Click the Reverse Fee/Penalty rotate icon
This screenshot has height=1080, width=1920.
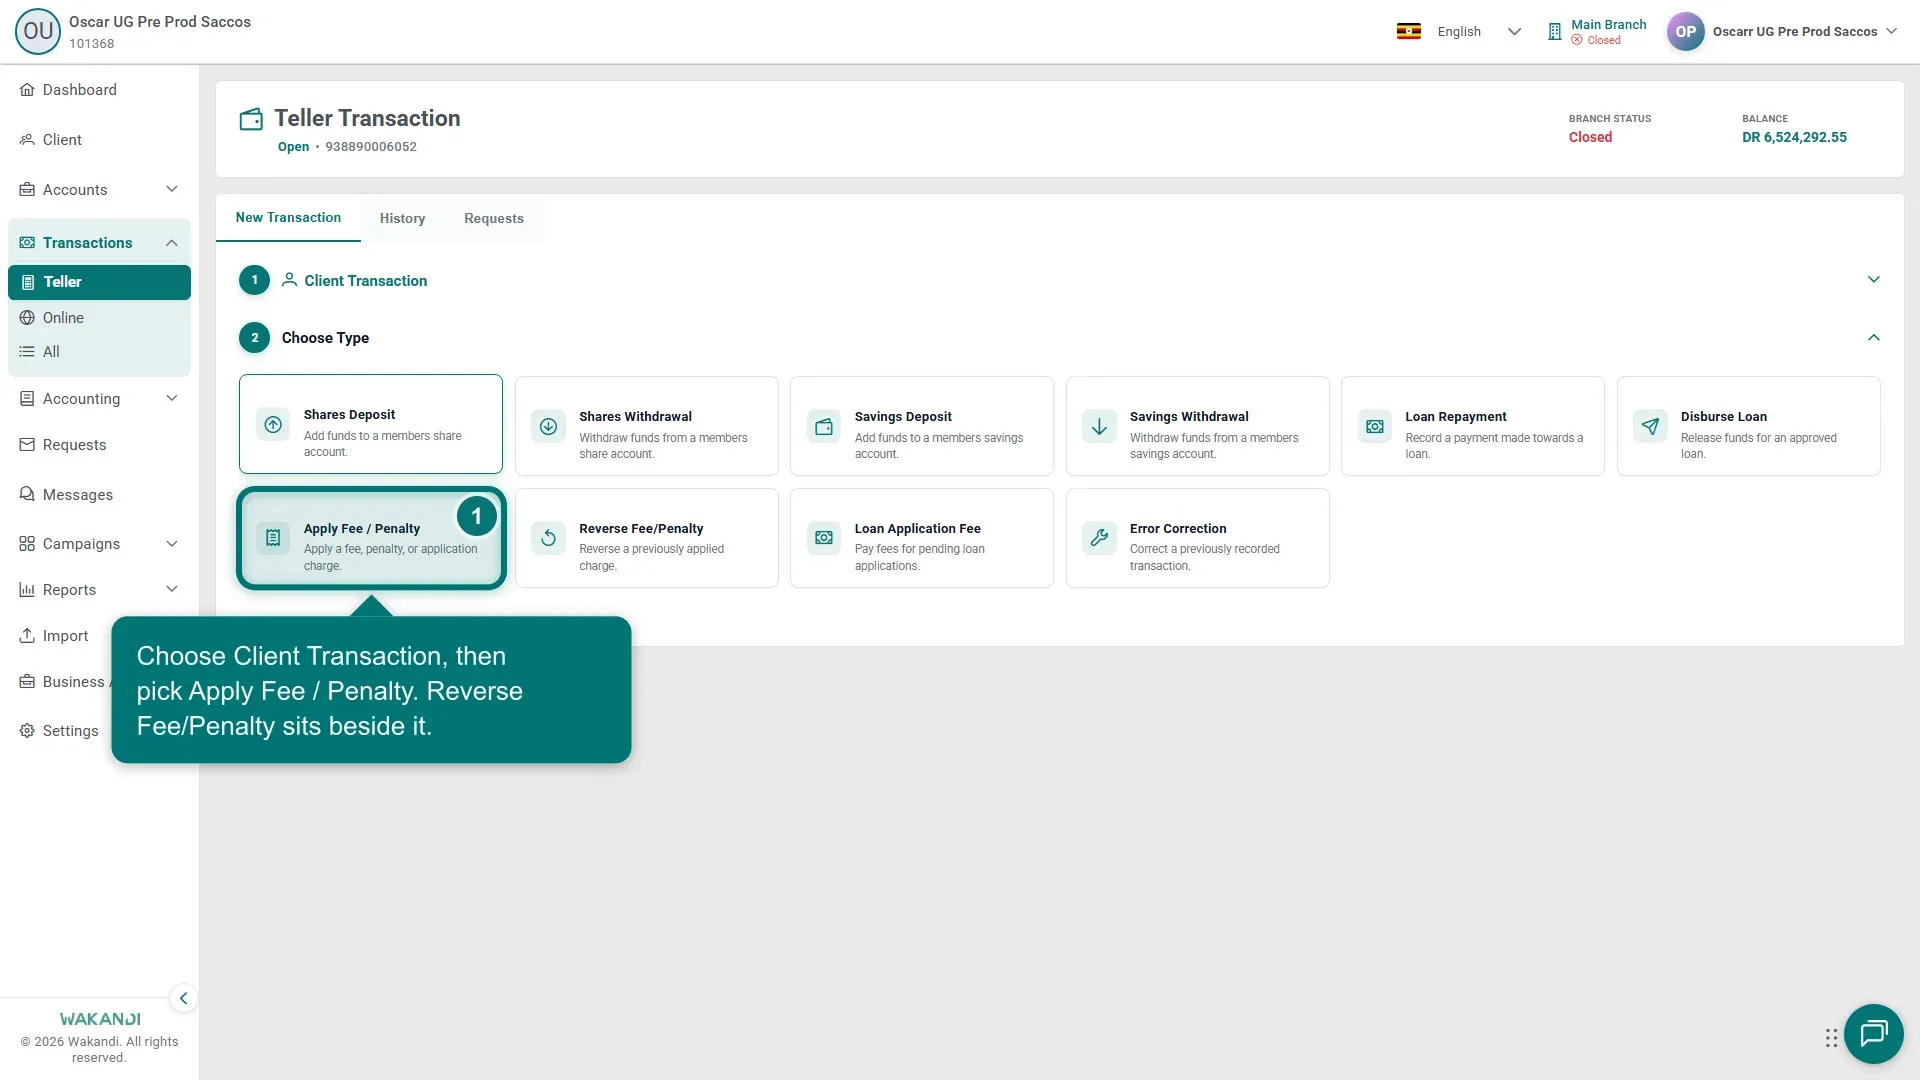tap(548, 538)
